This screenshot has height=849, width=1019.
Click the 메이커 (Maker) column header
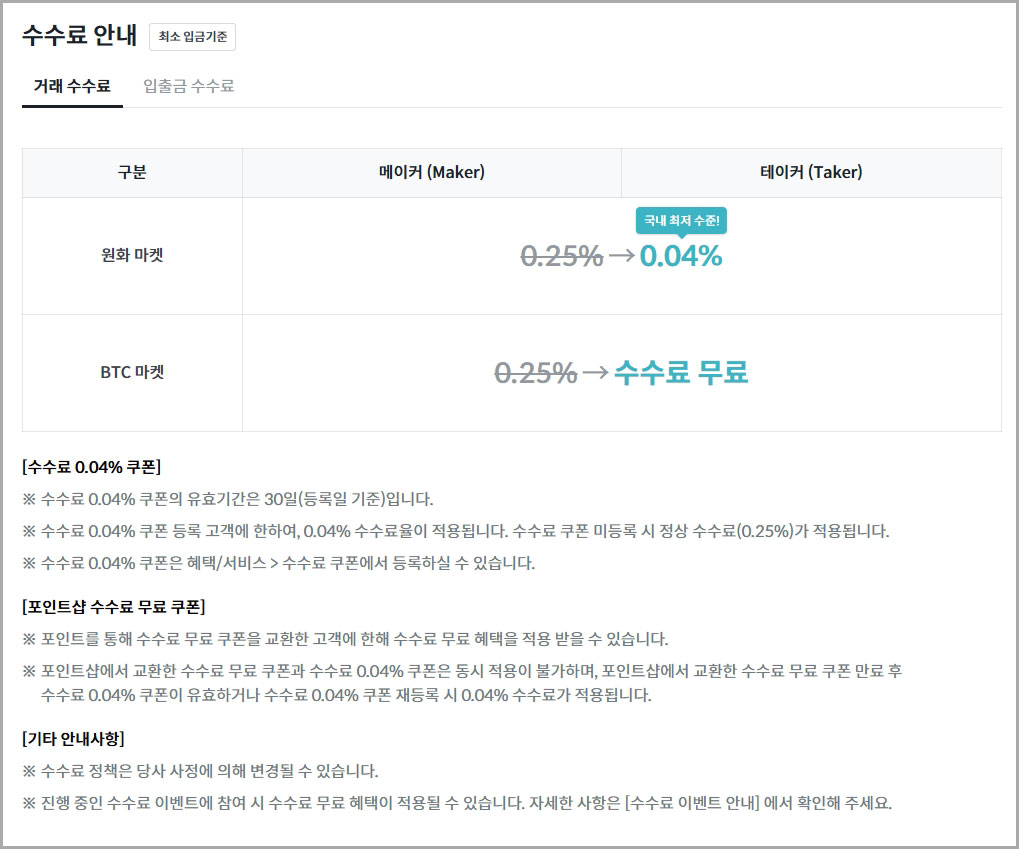(432, 171)
